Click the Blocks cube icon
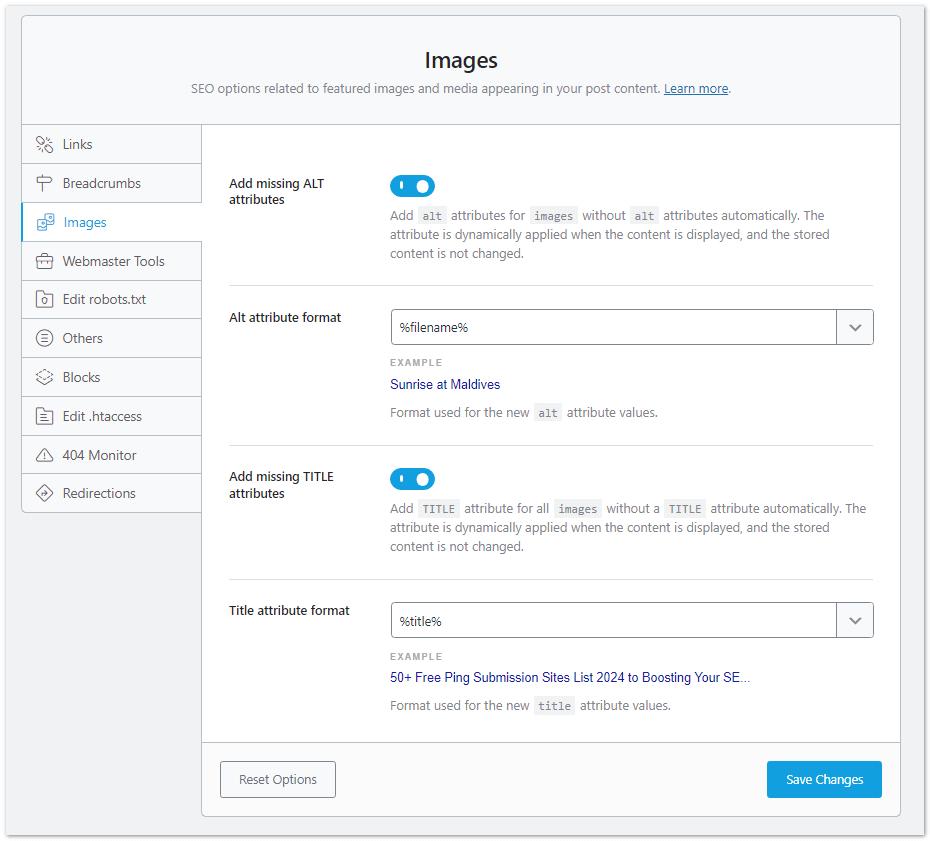930x841 pixels. click(45, 377)
